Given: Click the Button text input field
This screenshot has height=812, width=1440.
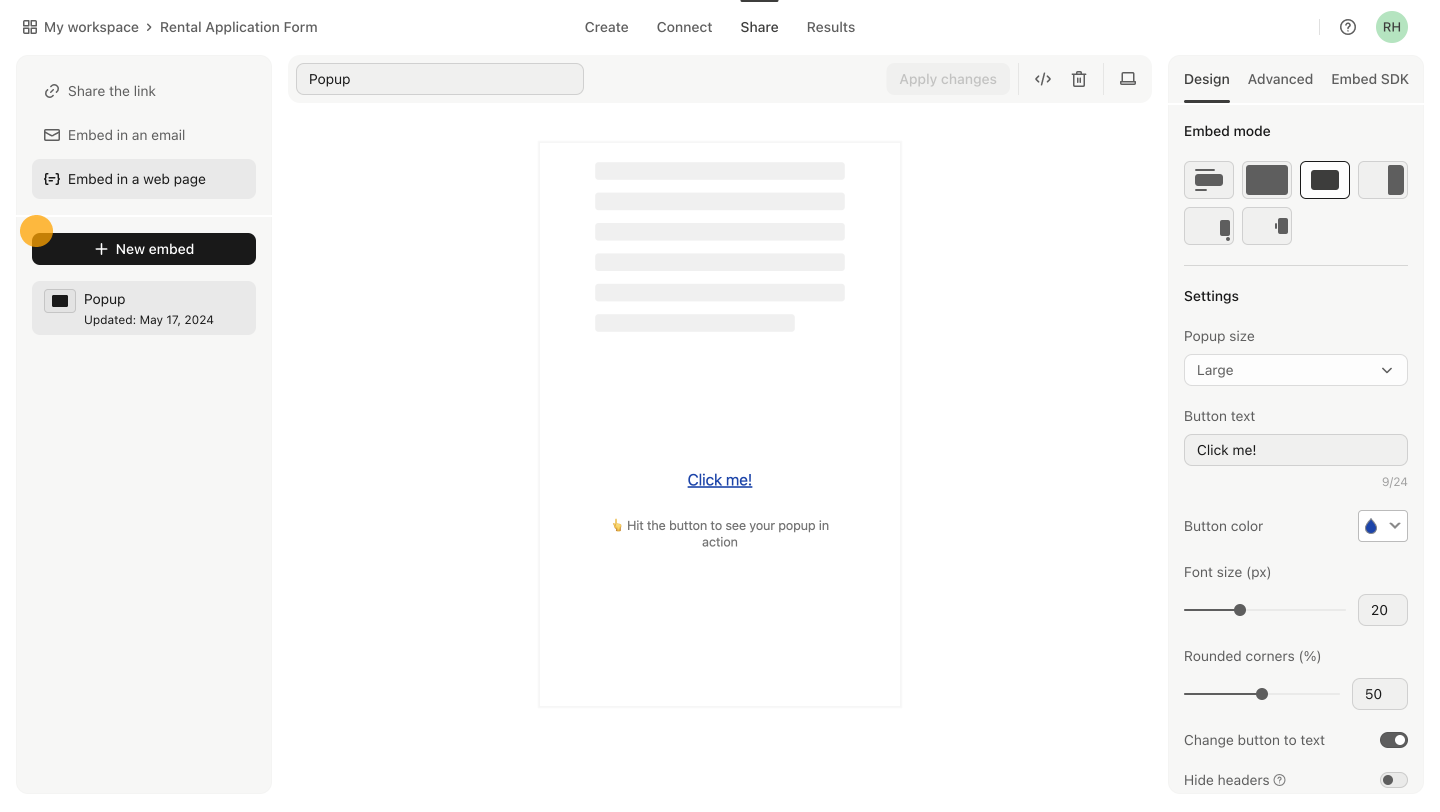Looking at the screenshot, I should tap(1295, 450).
